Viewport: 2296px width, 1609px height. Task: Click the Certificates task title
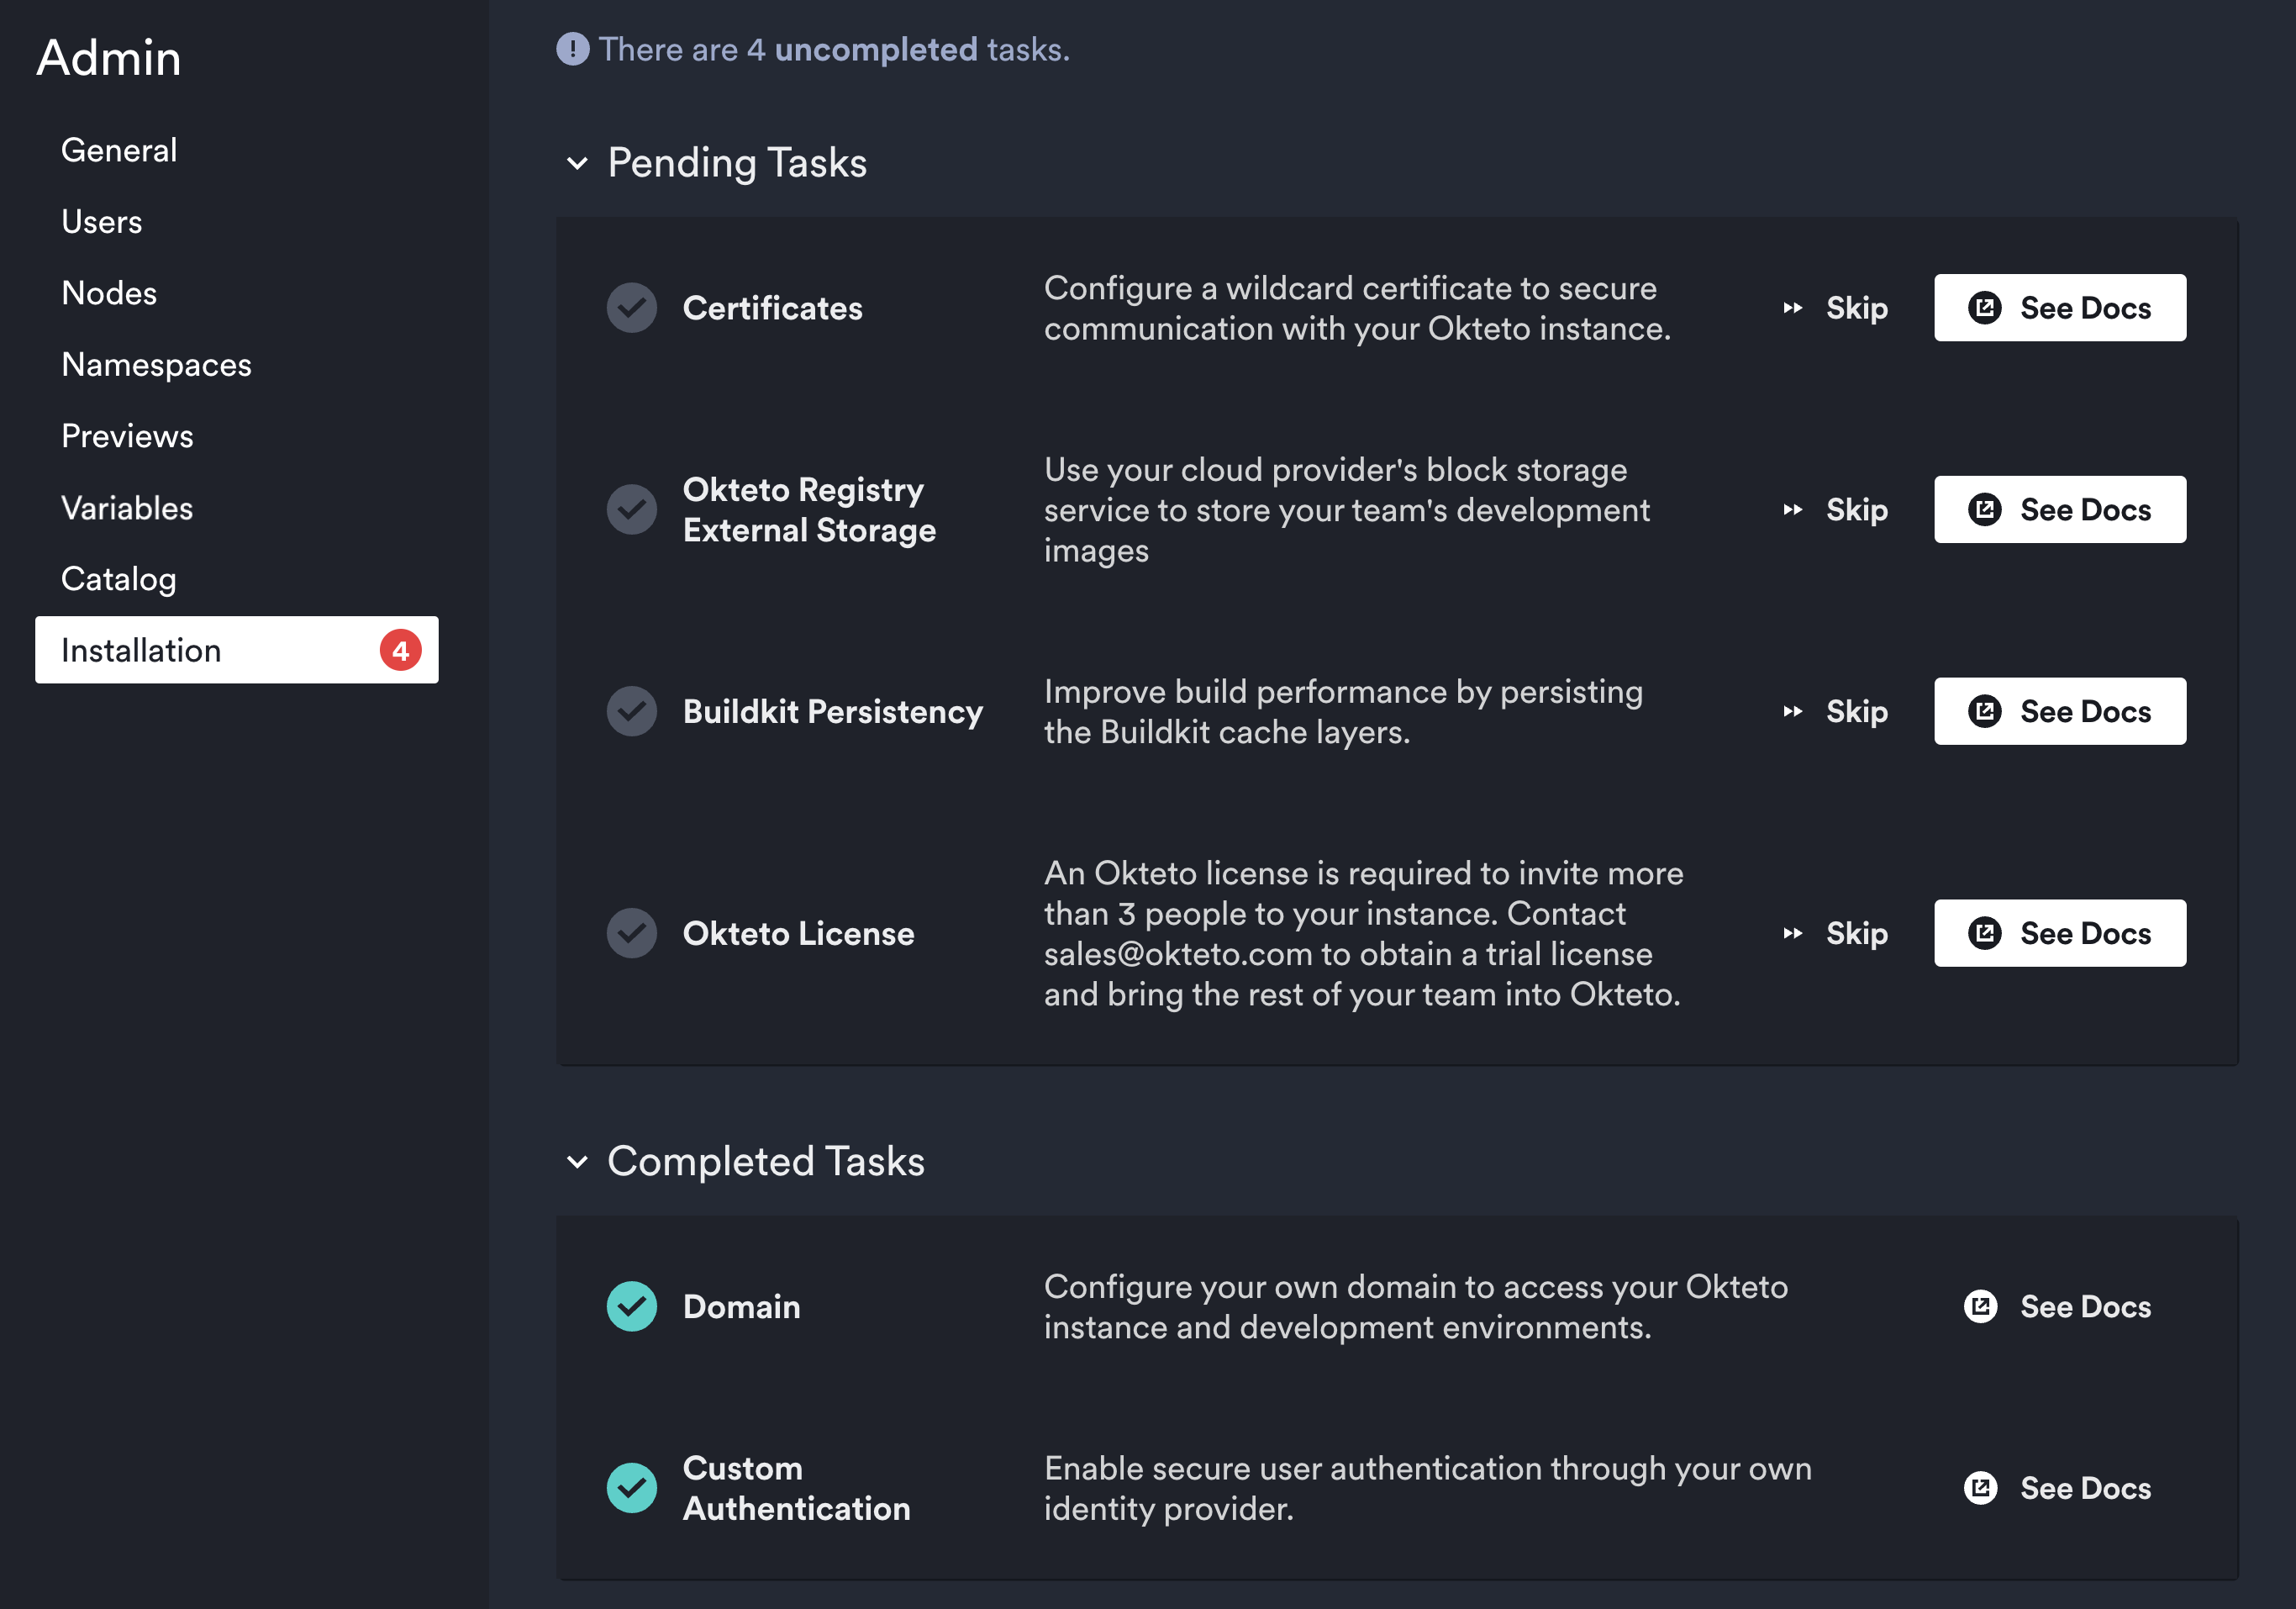pos(773,308)
